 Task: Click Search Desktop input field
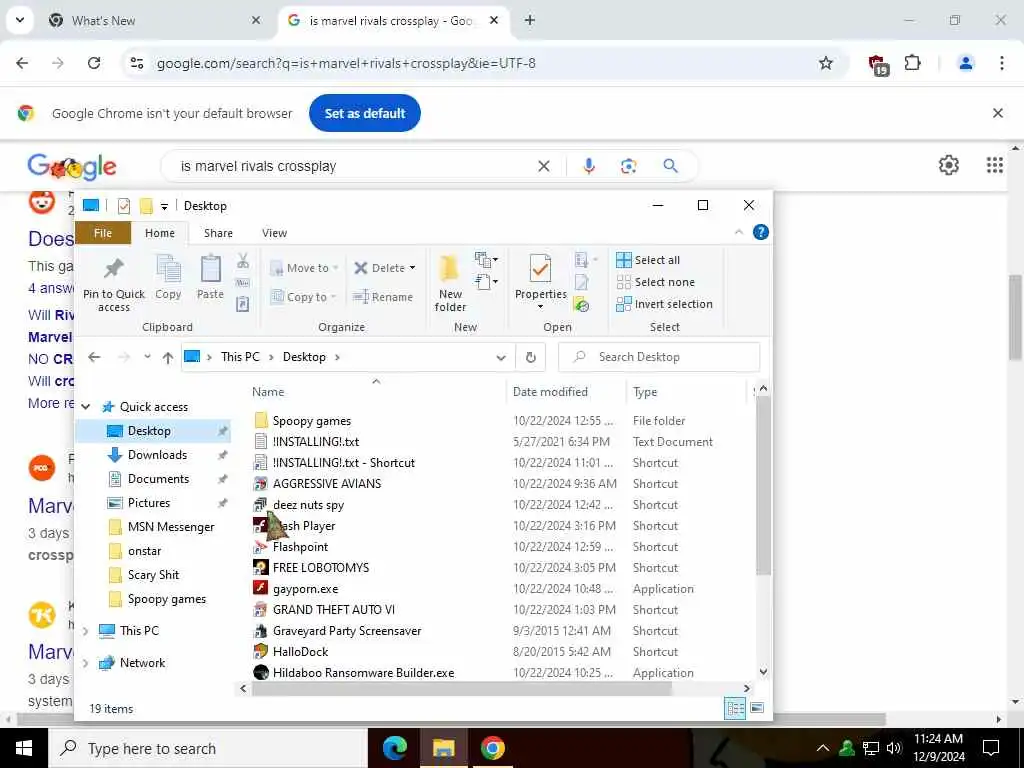(659, 357)
